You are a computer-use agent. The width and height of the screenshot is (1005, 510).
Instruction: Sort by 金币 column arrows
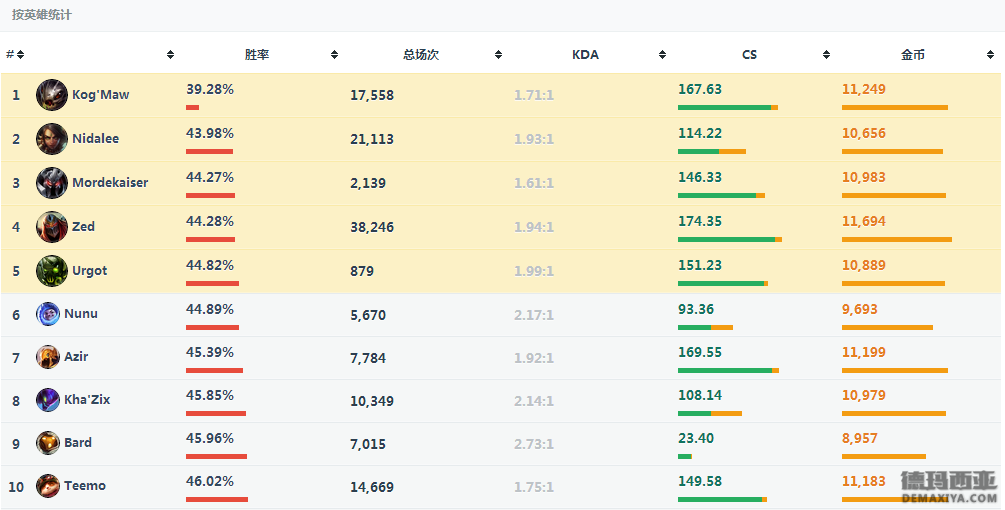coord(990,54)
